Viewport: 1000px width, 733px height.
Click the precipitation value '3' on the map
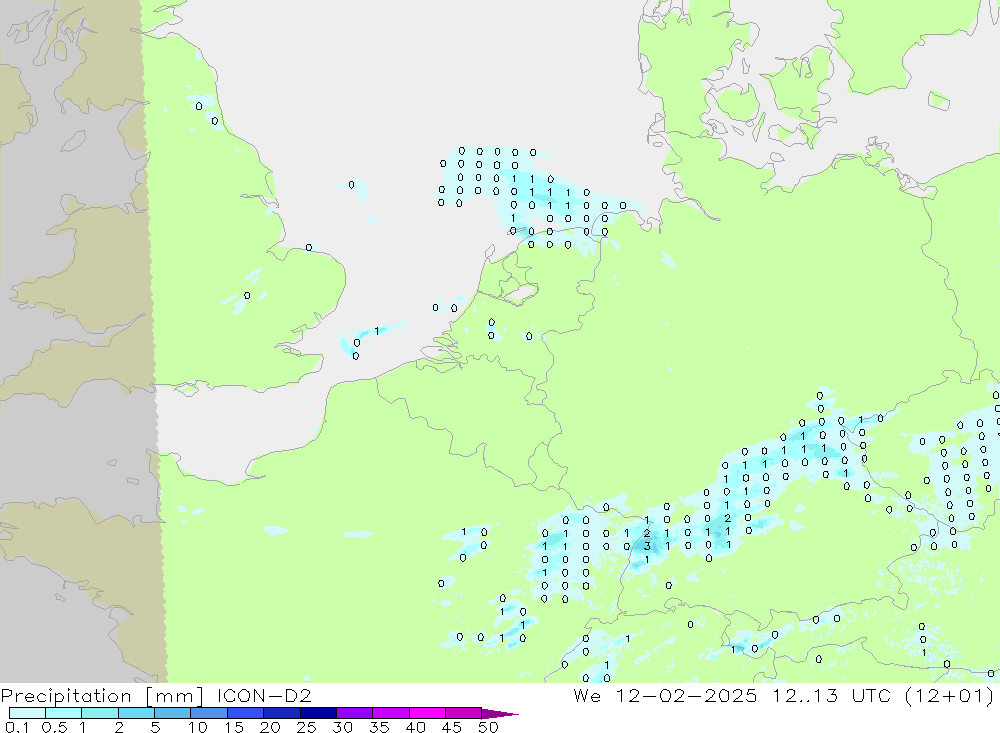pyautogui.click(x=647, y=546)
